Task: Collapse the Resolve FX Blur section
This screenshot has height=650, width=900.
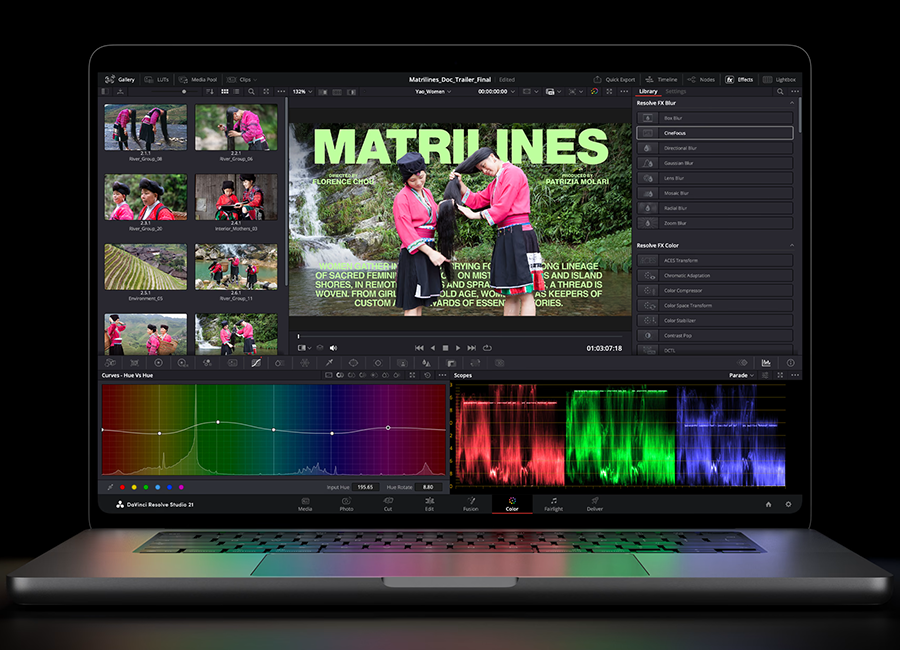Action: point(792,103)
